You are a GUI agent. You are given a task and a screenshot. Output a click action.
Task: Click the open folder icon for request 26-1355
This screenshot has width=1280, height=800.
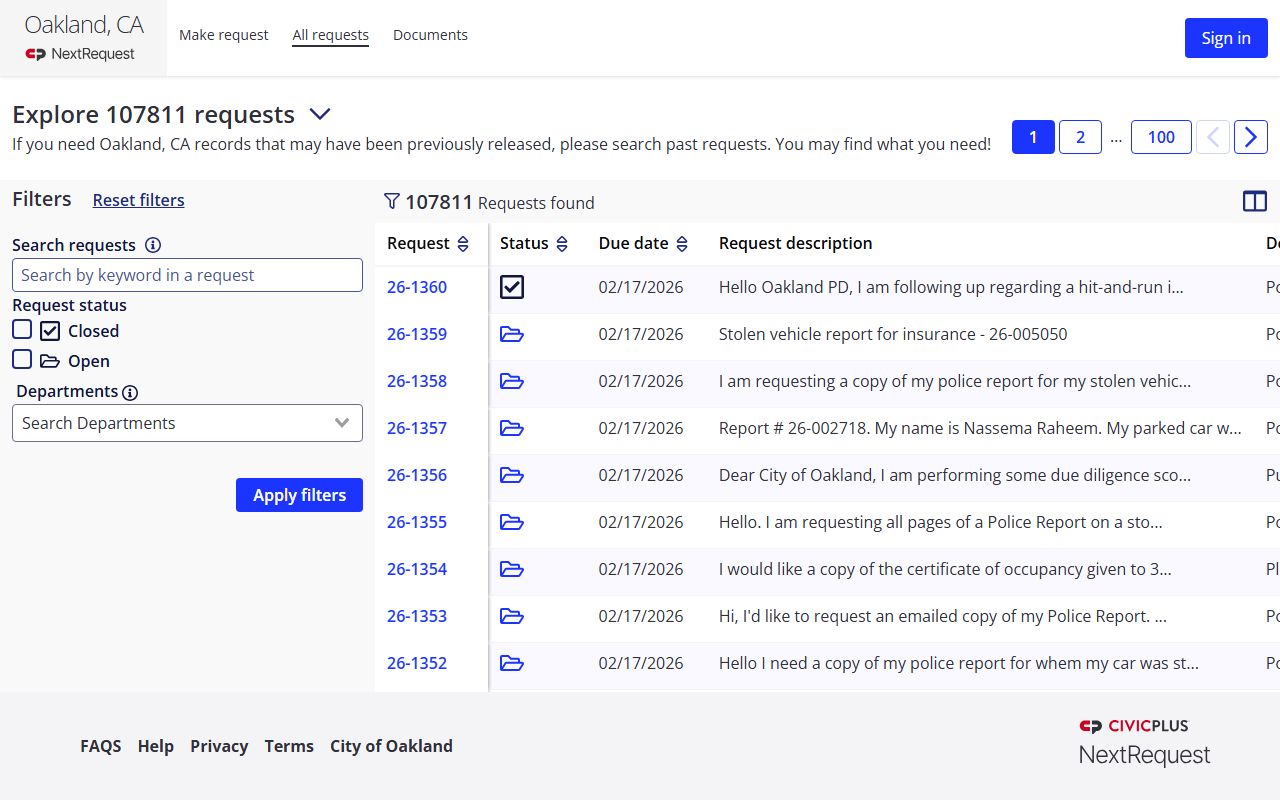(x=512, y=522)
